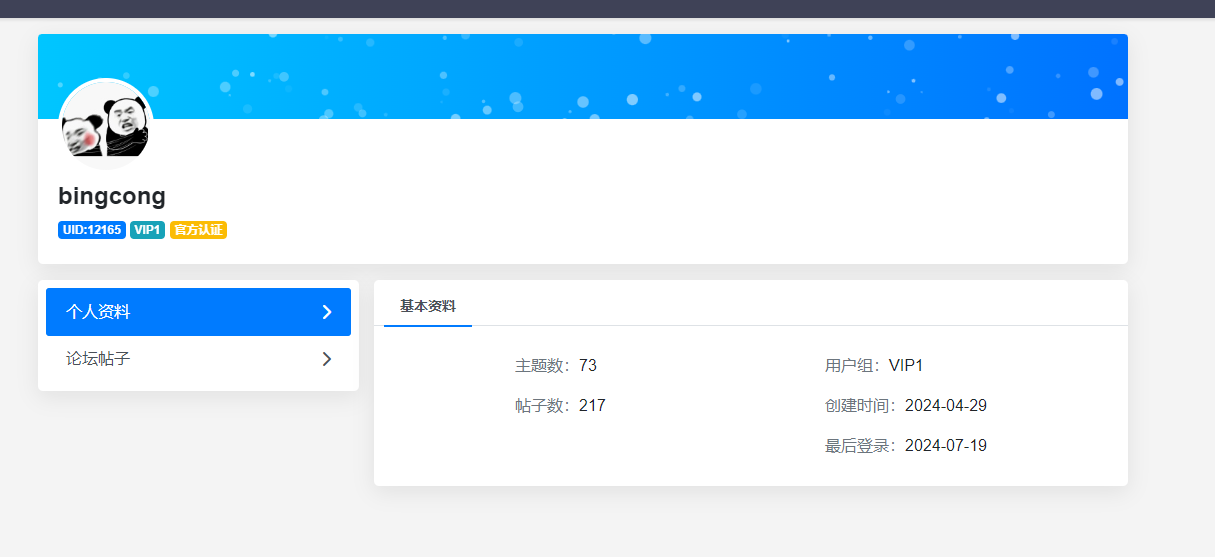Click the blue UID:12165 badge

[91, 230]
